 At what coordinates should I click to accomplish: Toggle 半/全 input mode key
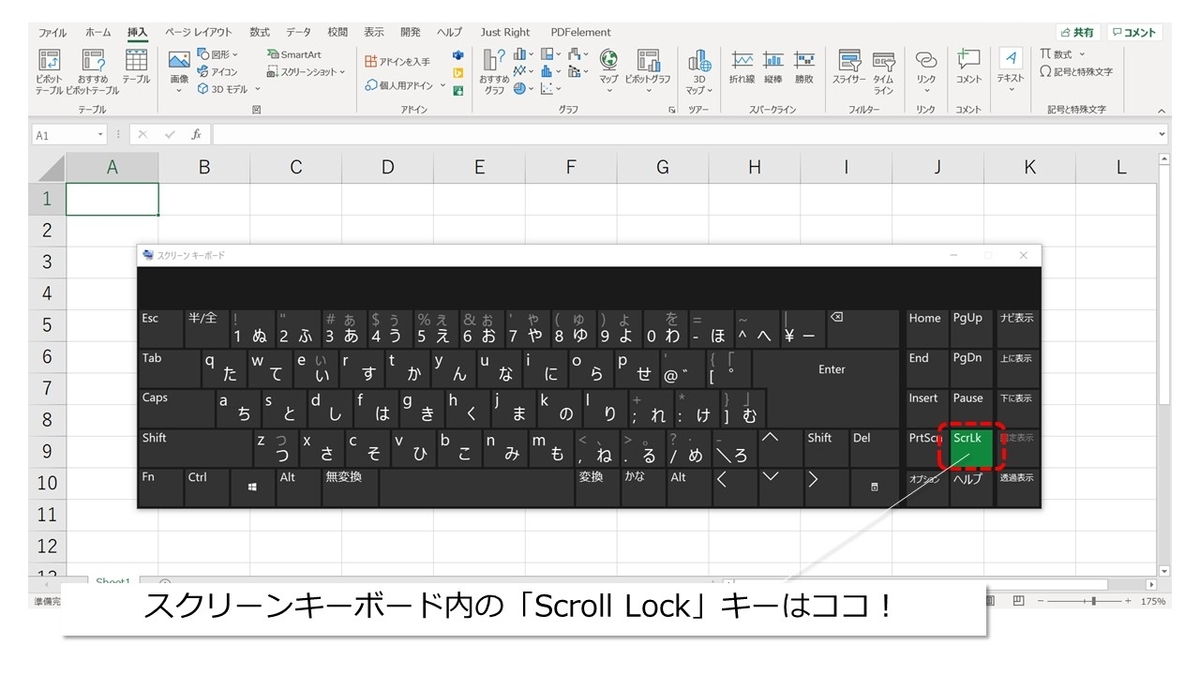point(206,329)
